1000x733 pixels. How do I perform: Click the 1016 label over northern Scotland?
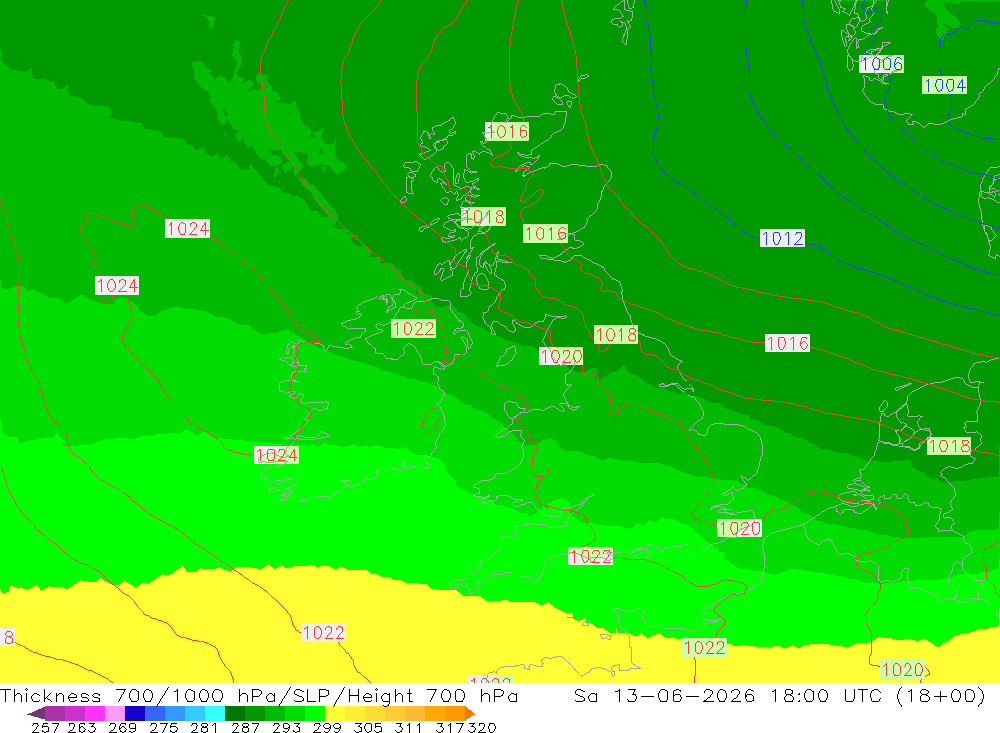(x=507, y=131)
